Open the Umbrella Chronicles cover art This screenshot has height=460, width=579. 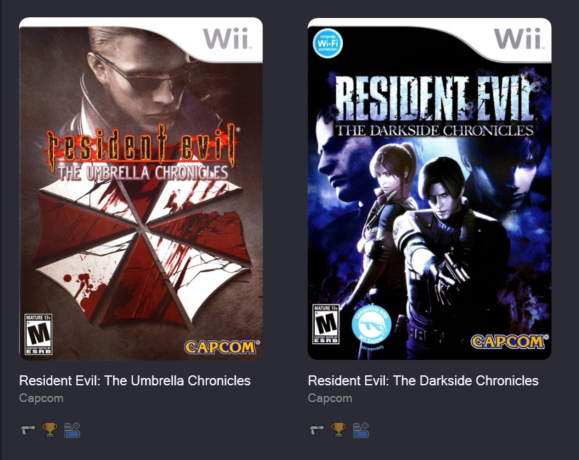[x=141, y=188]
